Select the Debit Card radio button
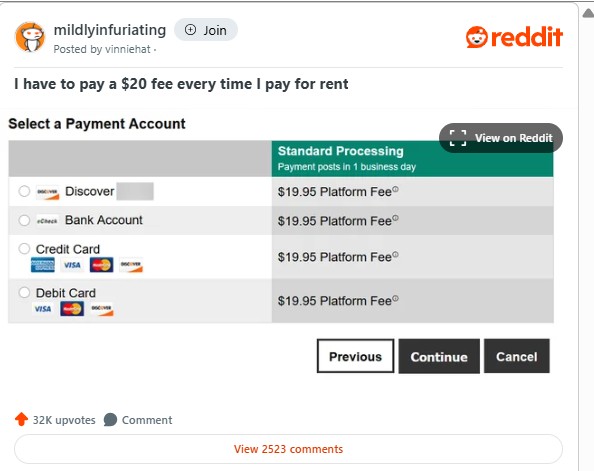The image size is (594, 471). [x=24, y=293]
